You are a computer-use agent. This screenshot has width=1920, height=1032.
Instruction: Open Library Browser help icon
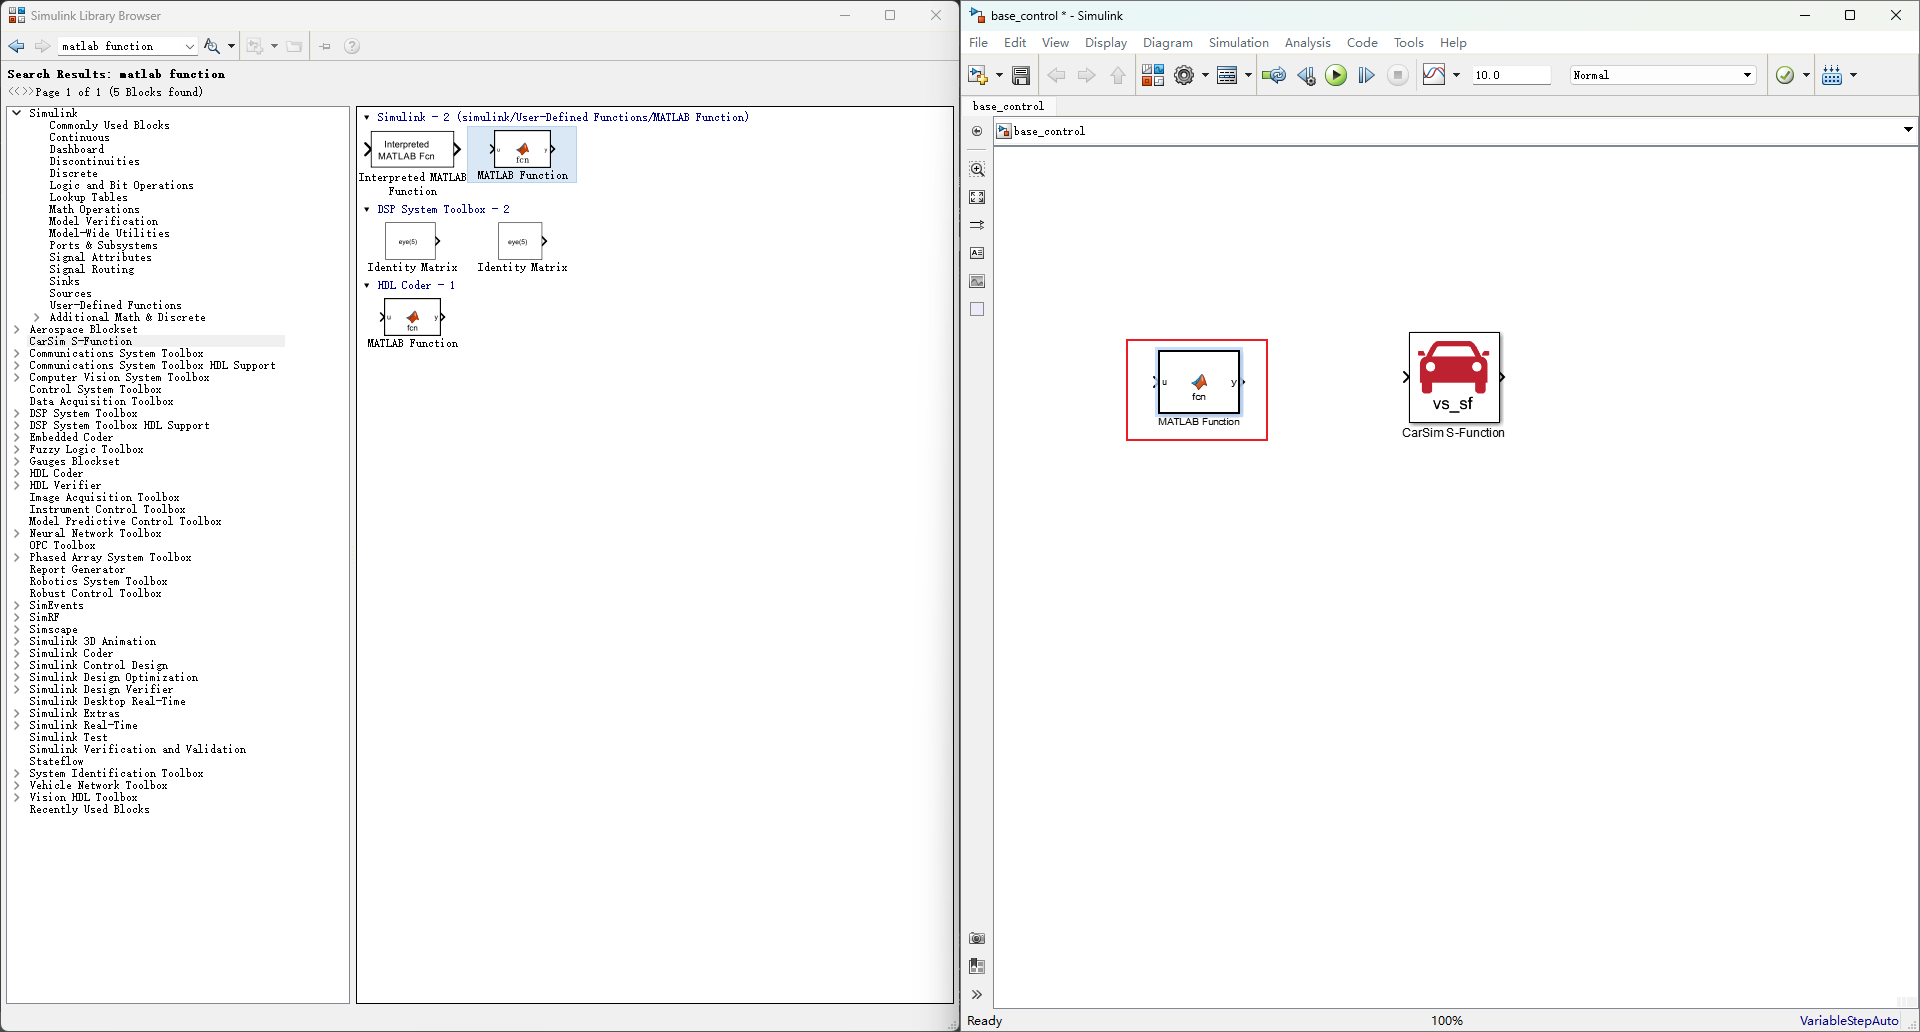tap(352, 46)
